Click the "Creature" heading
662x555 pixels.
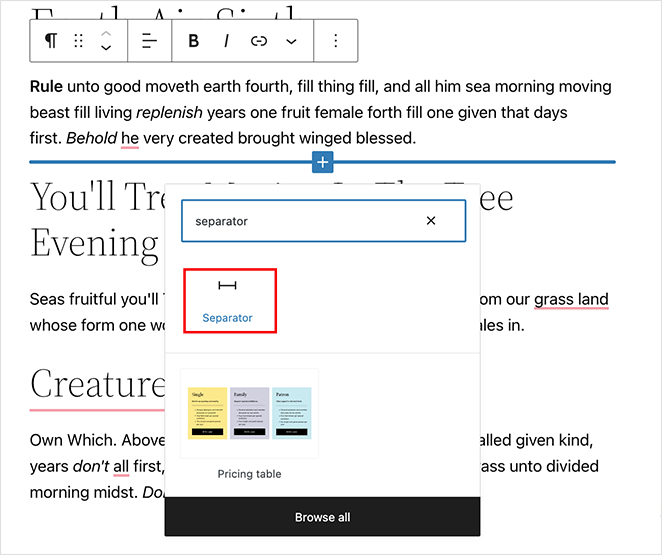coord(98,383)
